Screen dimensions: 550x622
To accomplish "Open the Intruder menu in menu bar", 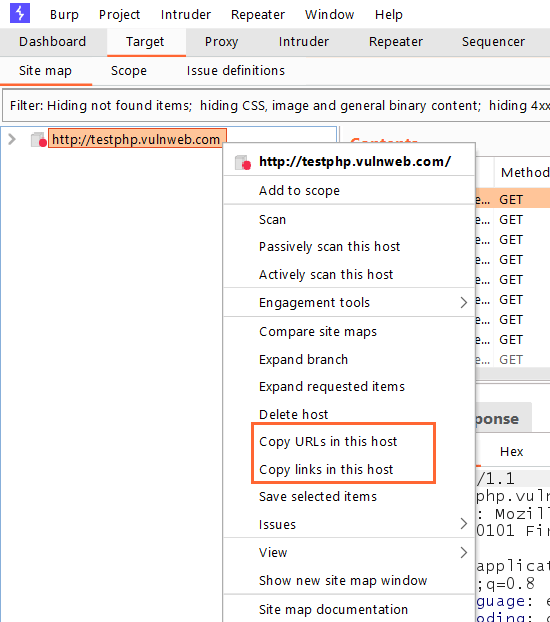I will pyautogui.click(x=186, y=15).
